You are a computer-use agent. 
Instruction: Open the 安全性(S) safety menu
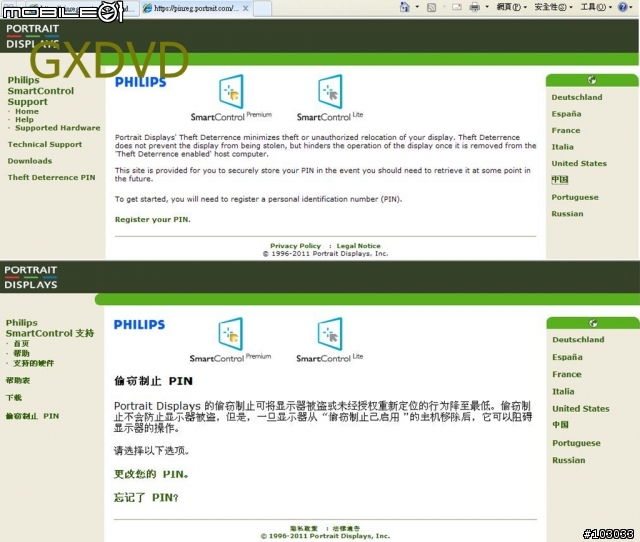pyautogui.click(x=553, y=7)
